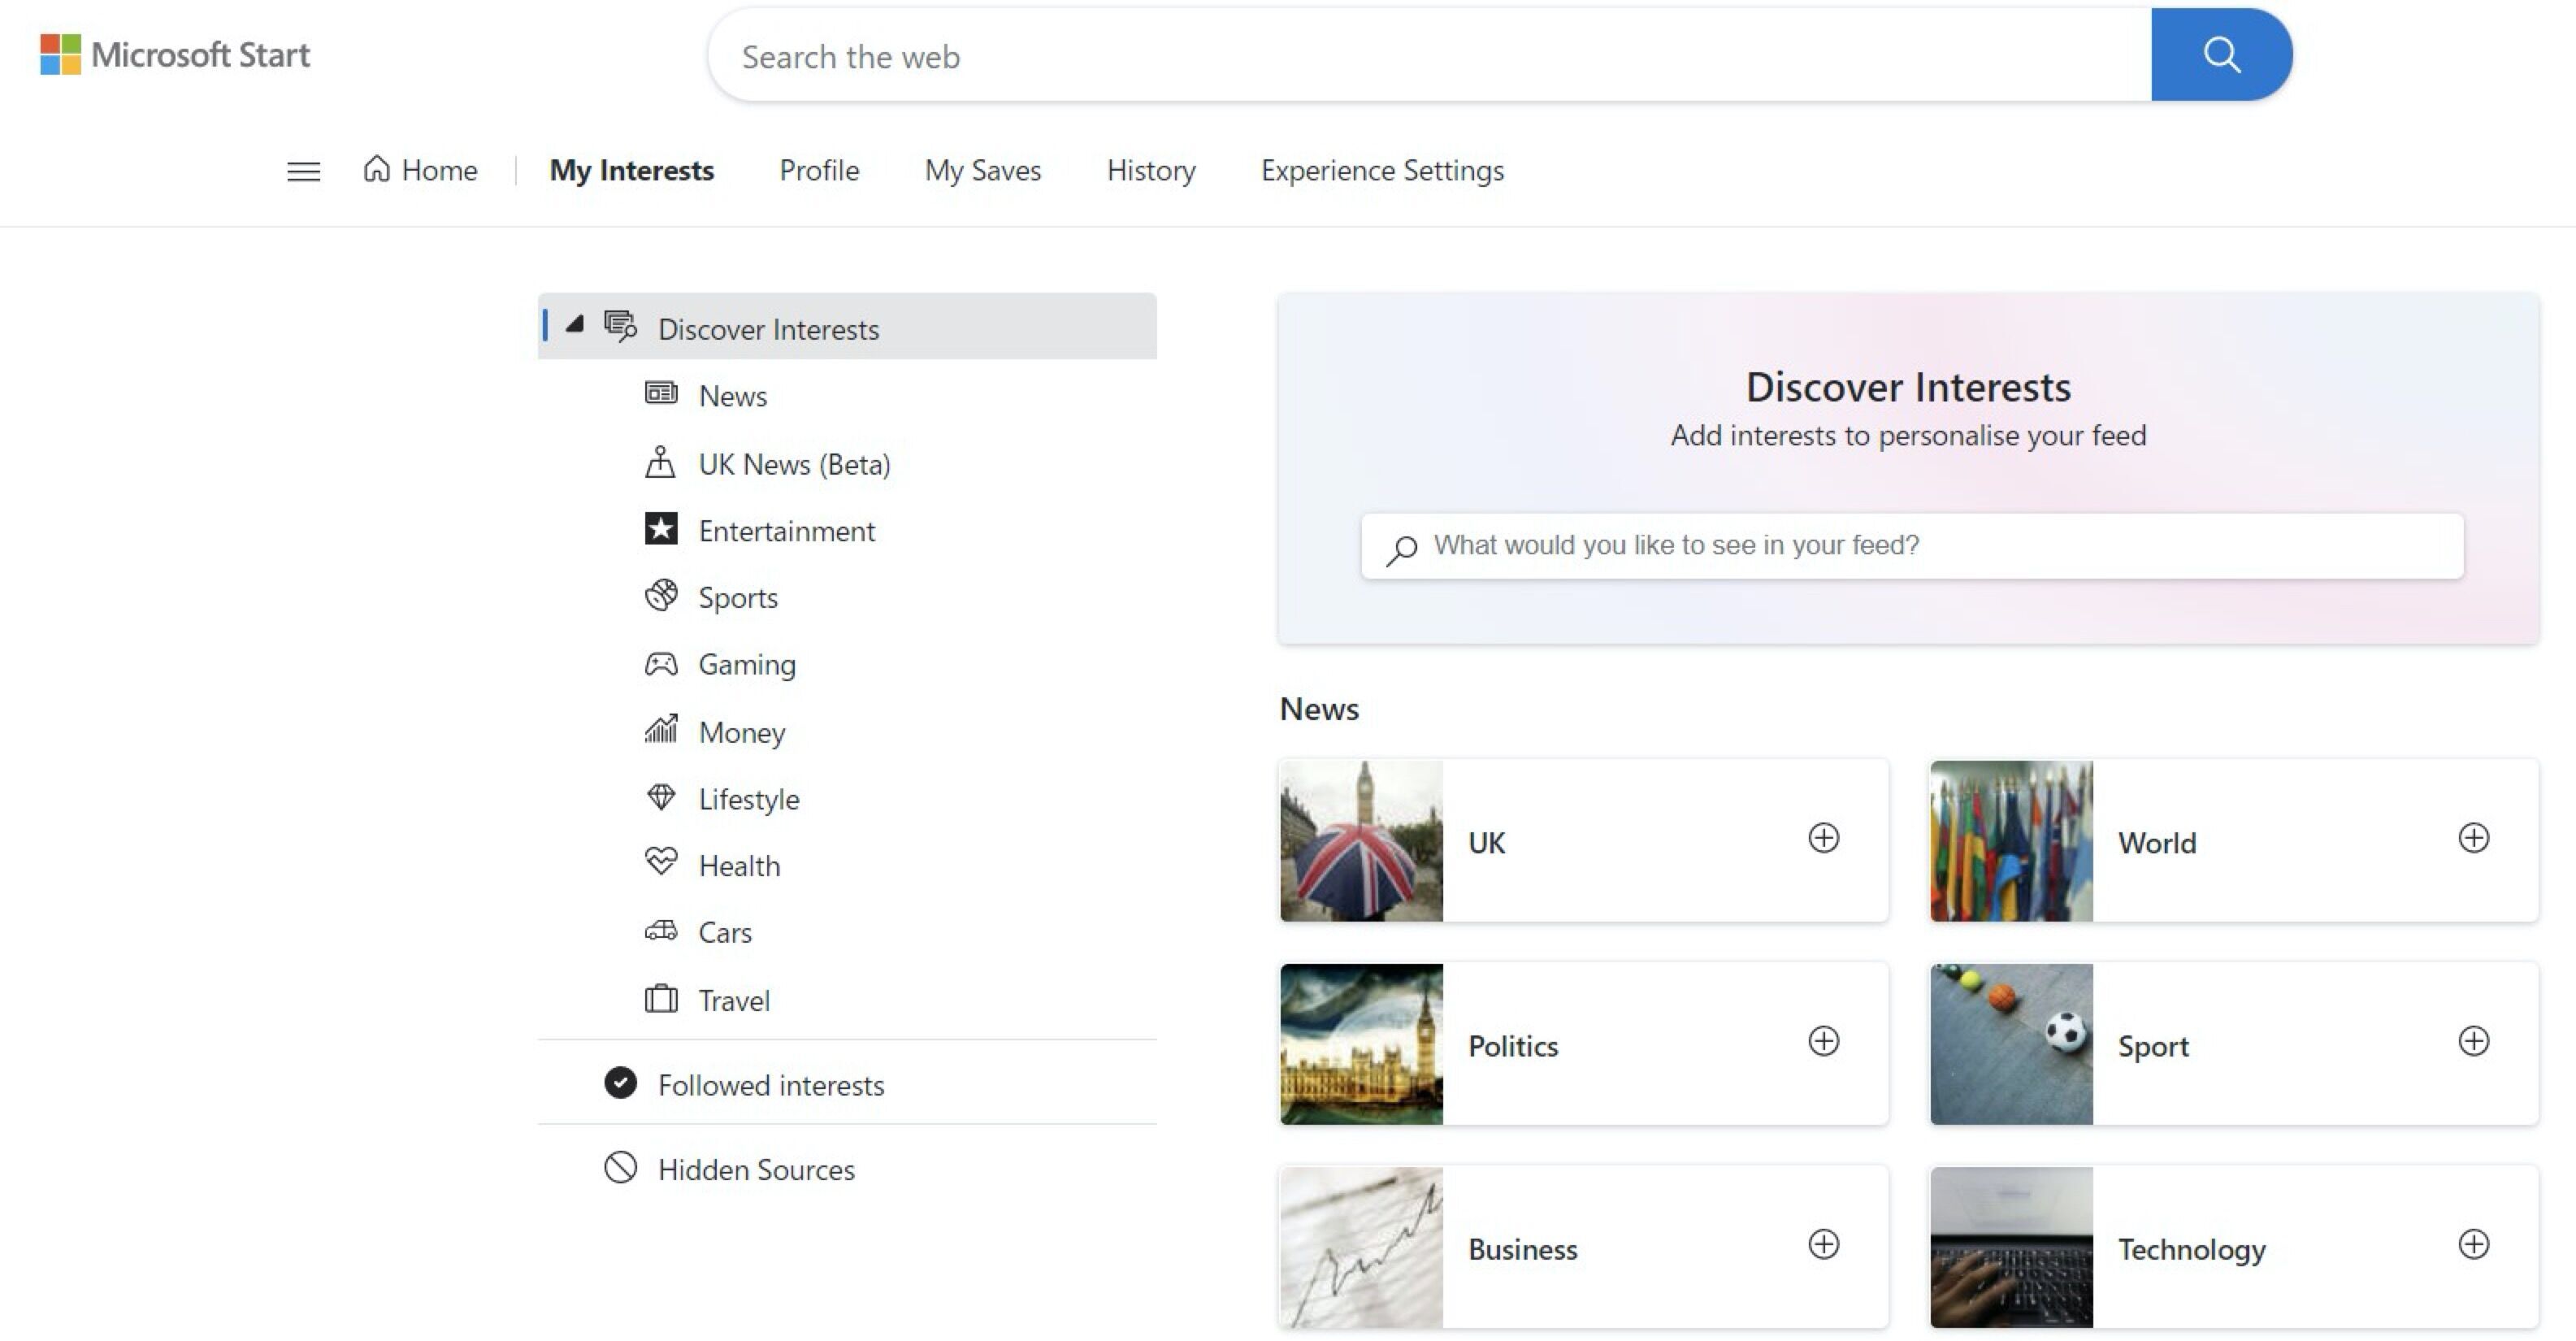2576x1341 pixels.
Task: Click the Travel suitcase icon
Action: (661, 998)
